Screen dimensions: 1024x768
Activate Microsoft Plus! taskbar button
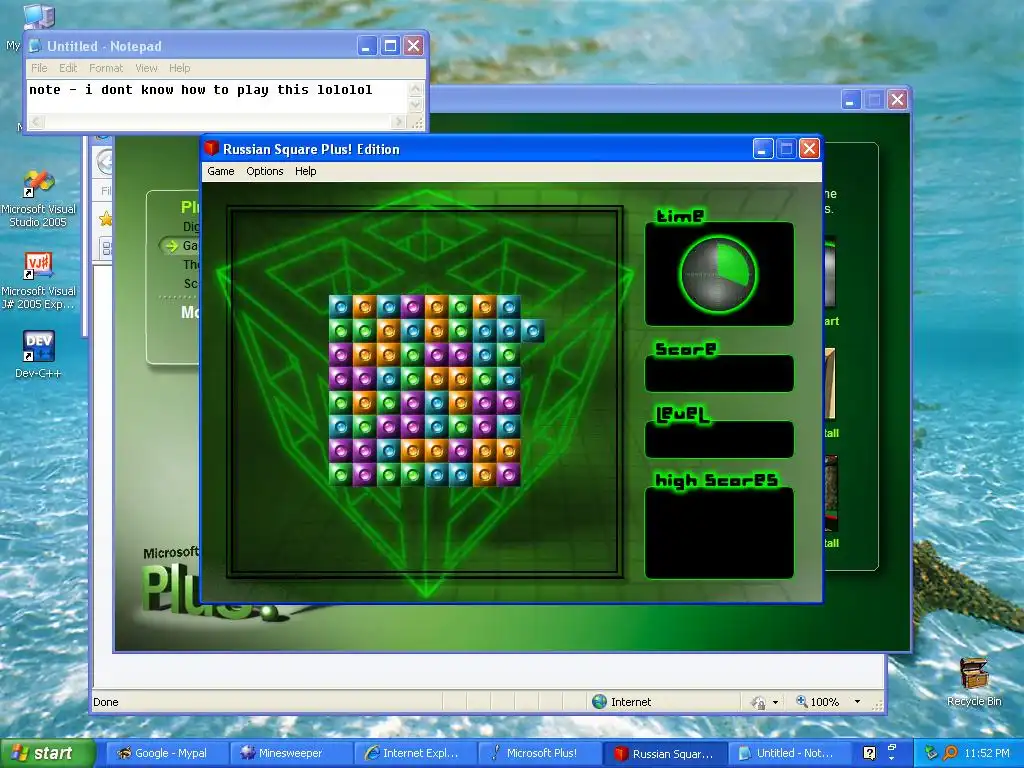pyautogui.click(x=541, y=753)
